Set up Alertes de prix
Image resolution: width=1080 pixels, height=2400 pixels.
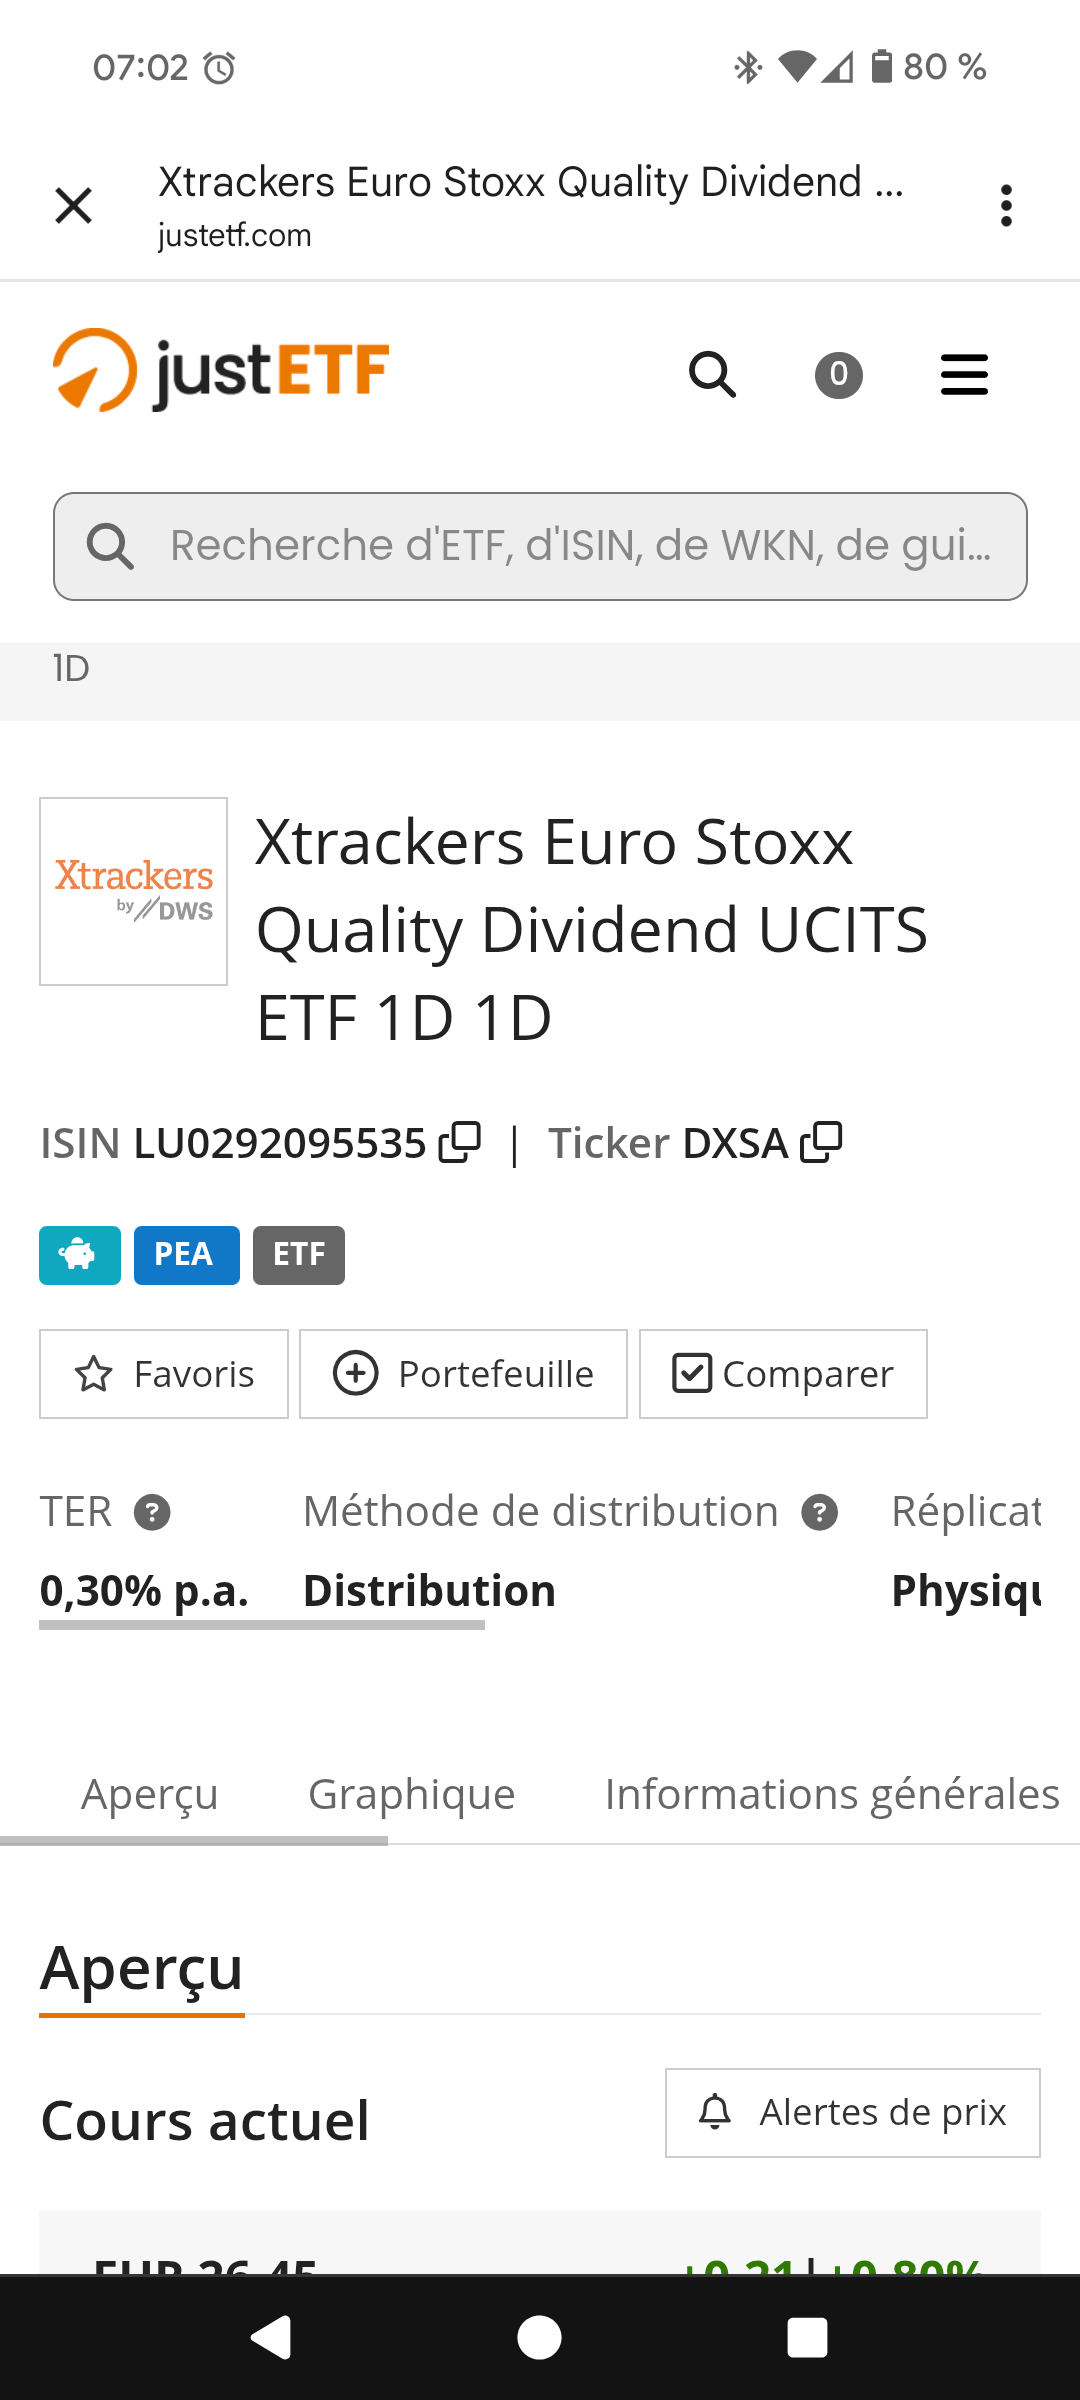(853, 2113)
